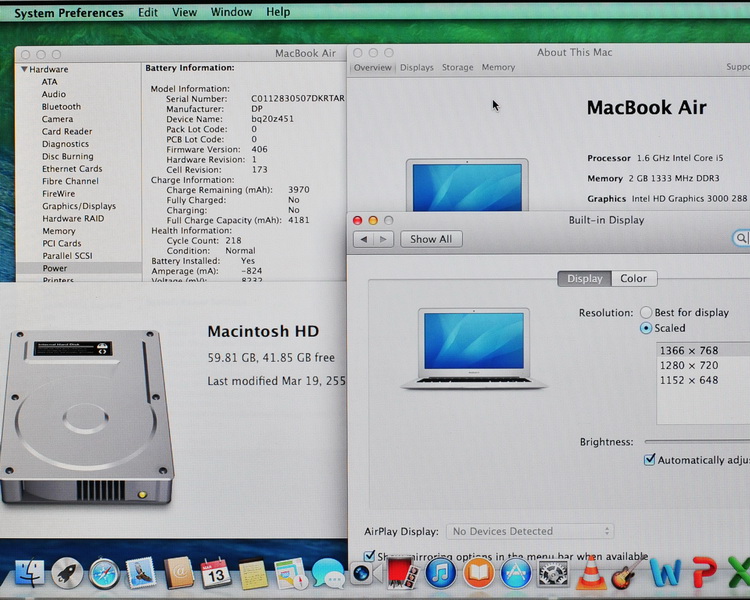Open Launchpad rocket icon in Dock
Screen dimensions: 750x600
(x=66, y=573)
